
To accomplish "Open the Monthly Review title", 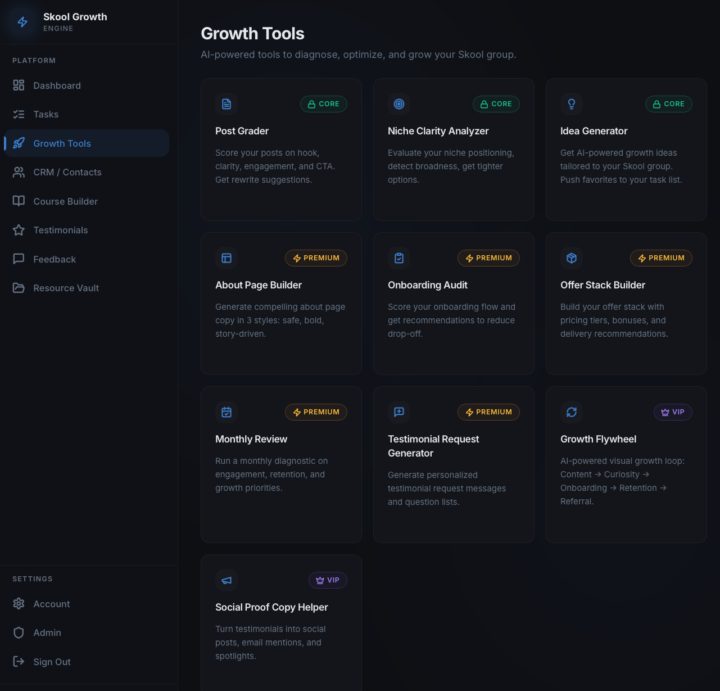I will (251, 439).
